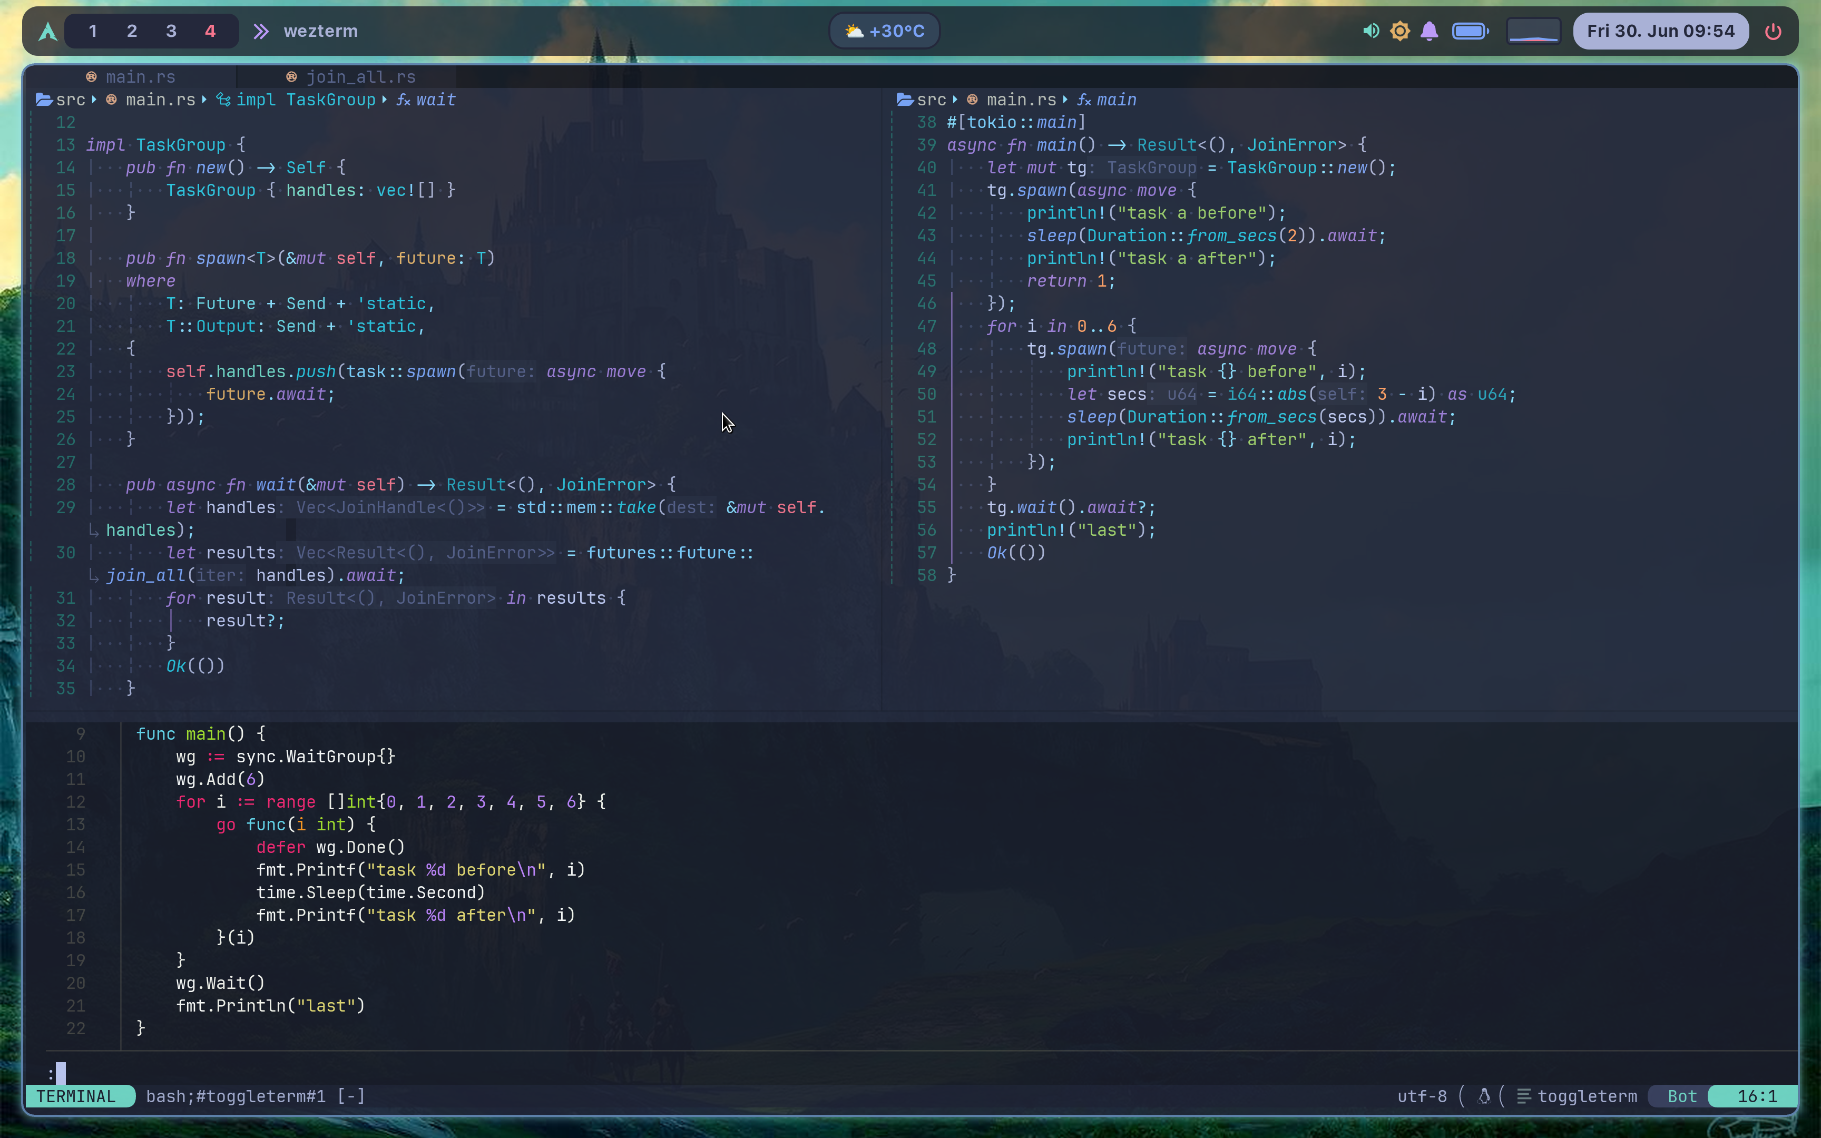Click the double chevron before wezterm
Viewport: 1821px width, 1138px height.
(261, 31)
